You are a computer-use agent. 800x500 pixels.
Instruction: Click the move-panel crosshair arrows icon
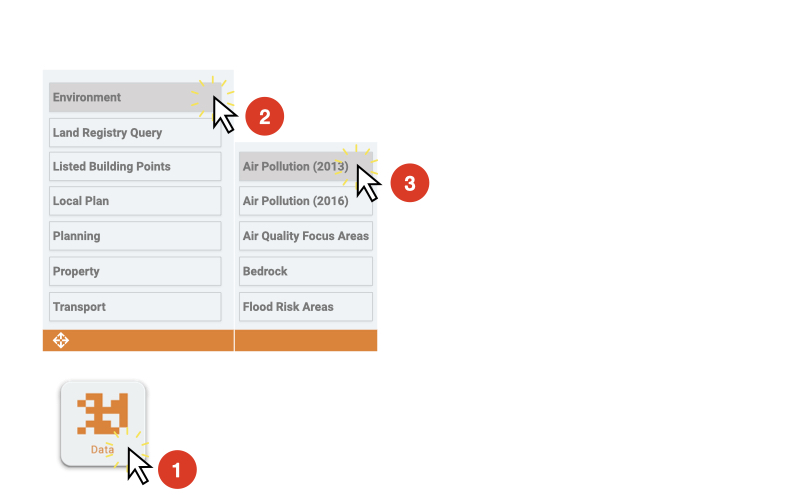click(61, 340)
